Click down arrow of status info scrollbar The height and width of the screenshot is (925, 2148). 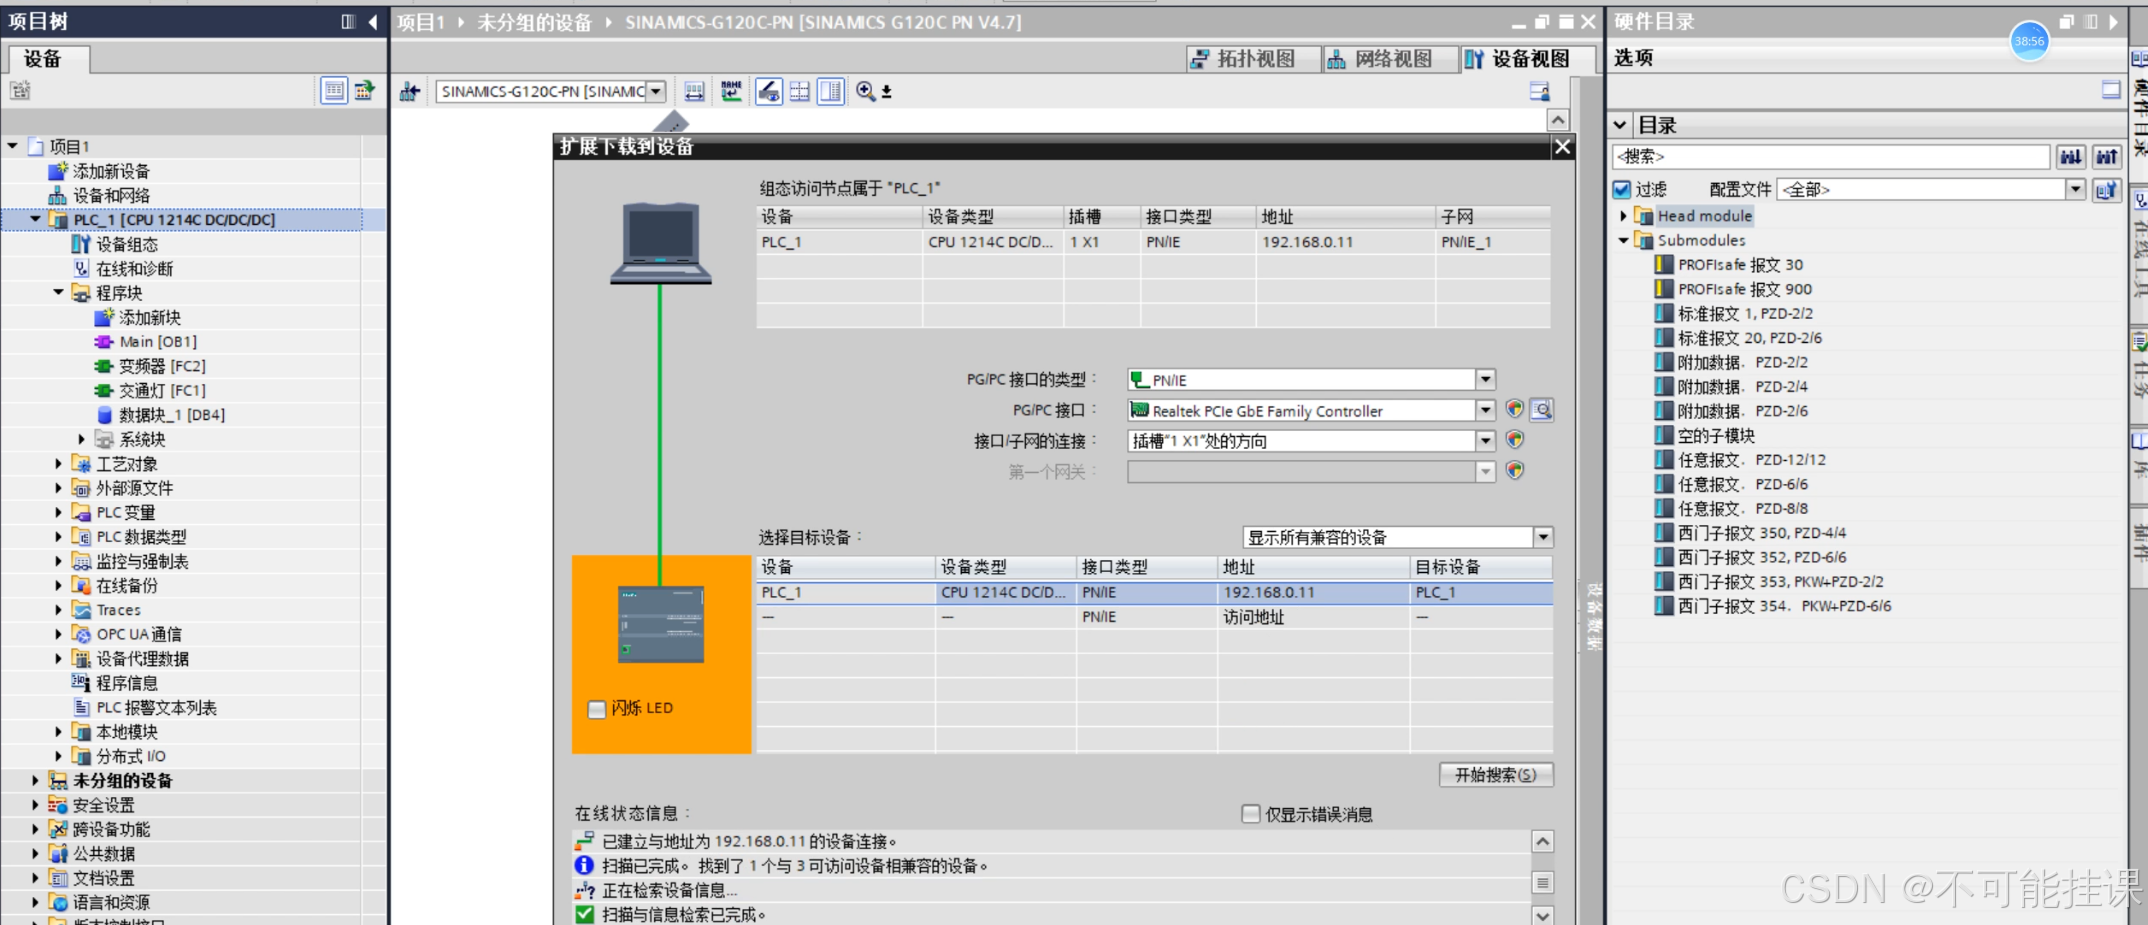(x=1543, y=915)
